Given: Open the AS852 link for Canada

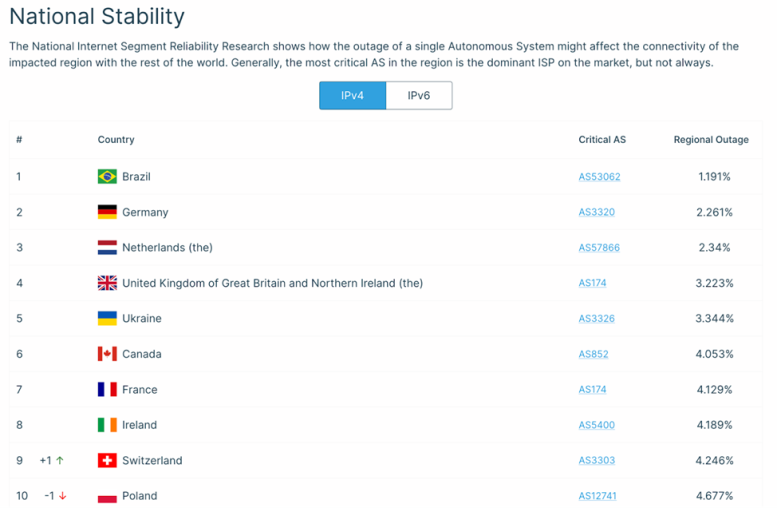Looking at the screenshot, I should pos(593,354).
